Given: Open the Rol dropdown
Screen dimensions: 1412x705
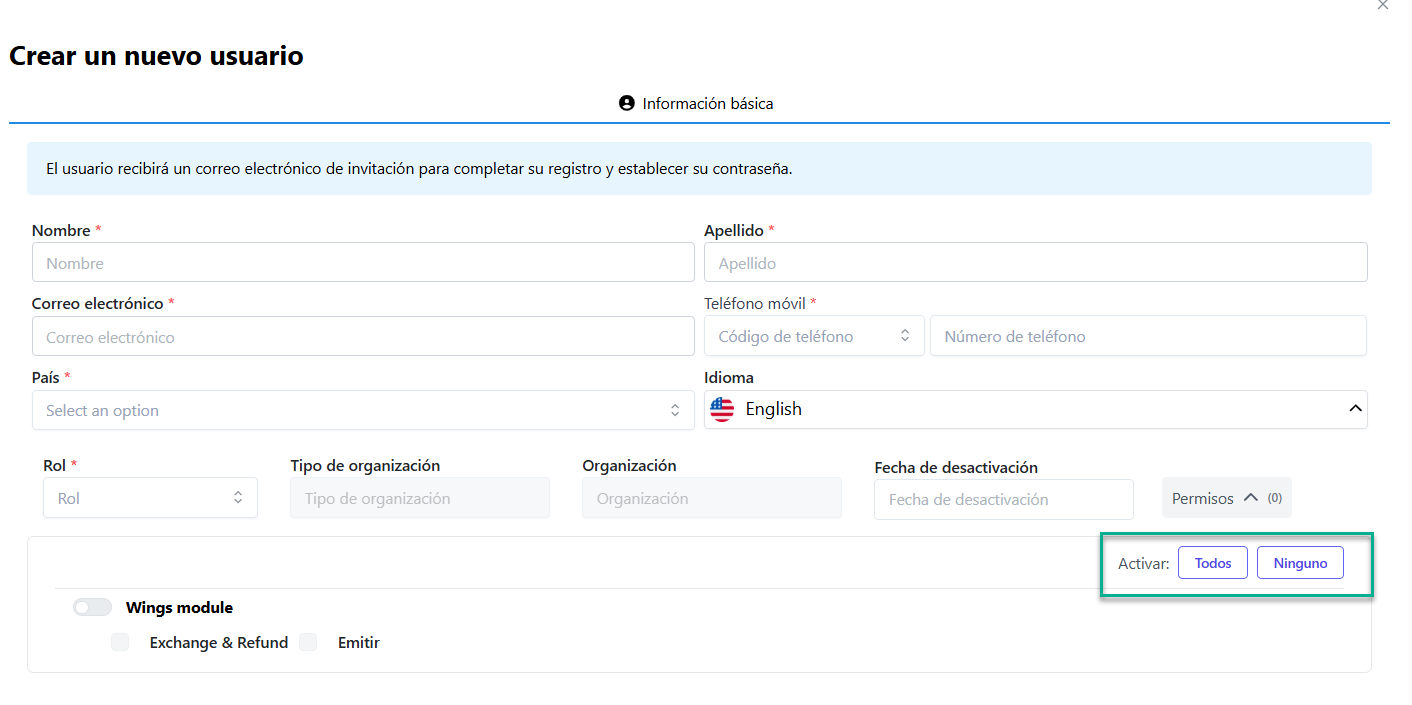Looking at the screenshot, I should tap(150, 498).
